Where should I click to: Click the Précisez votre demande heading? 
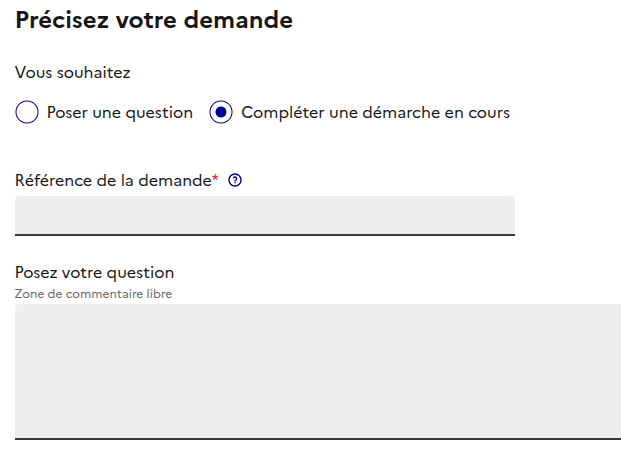click(x=154, y=20)
